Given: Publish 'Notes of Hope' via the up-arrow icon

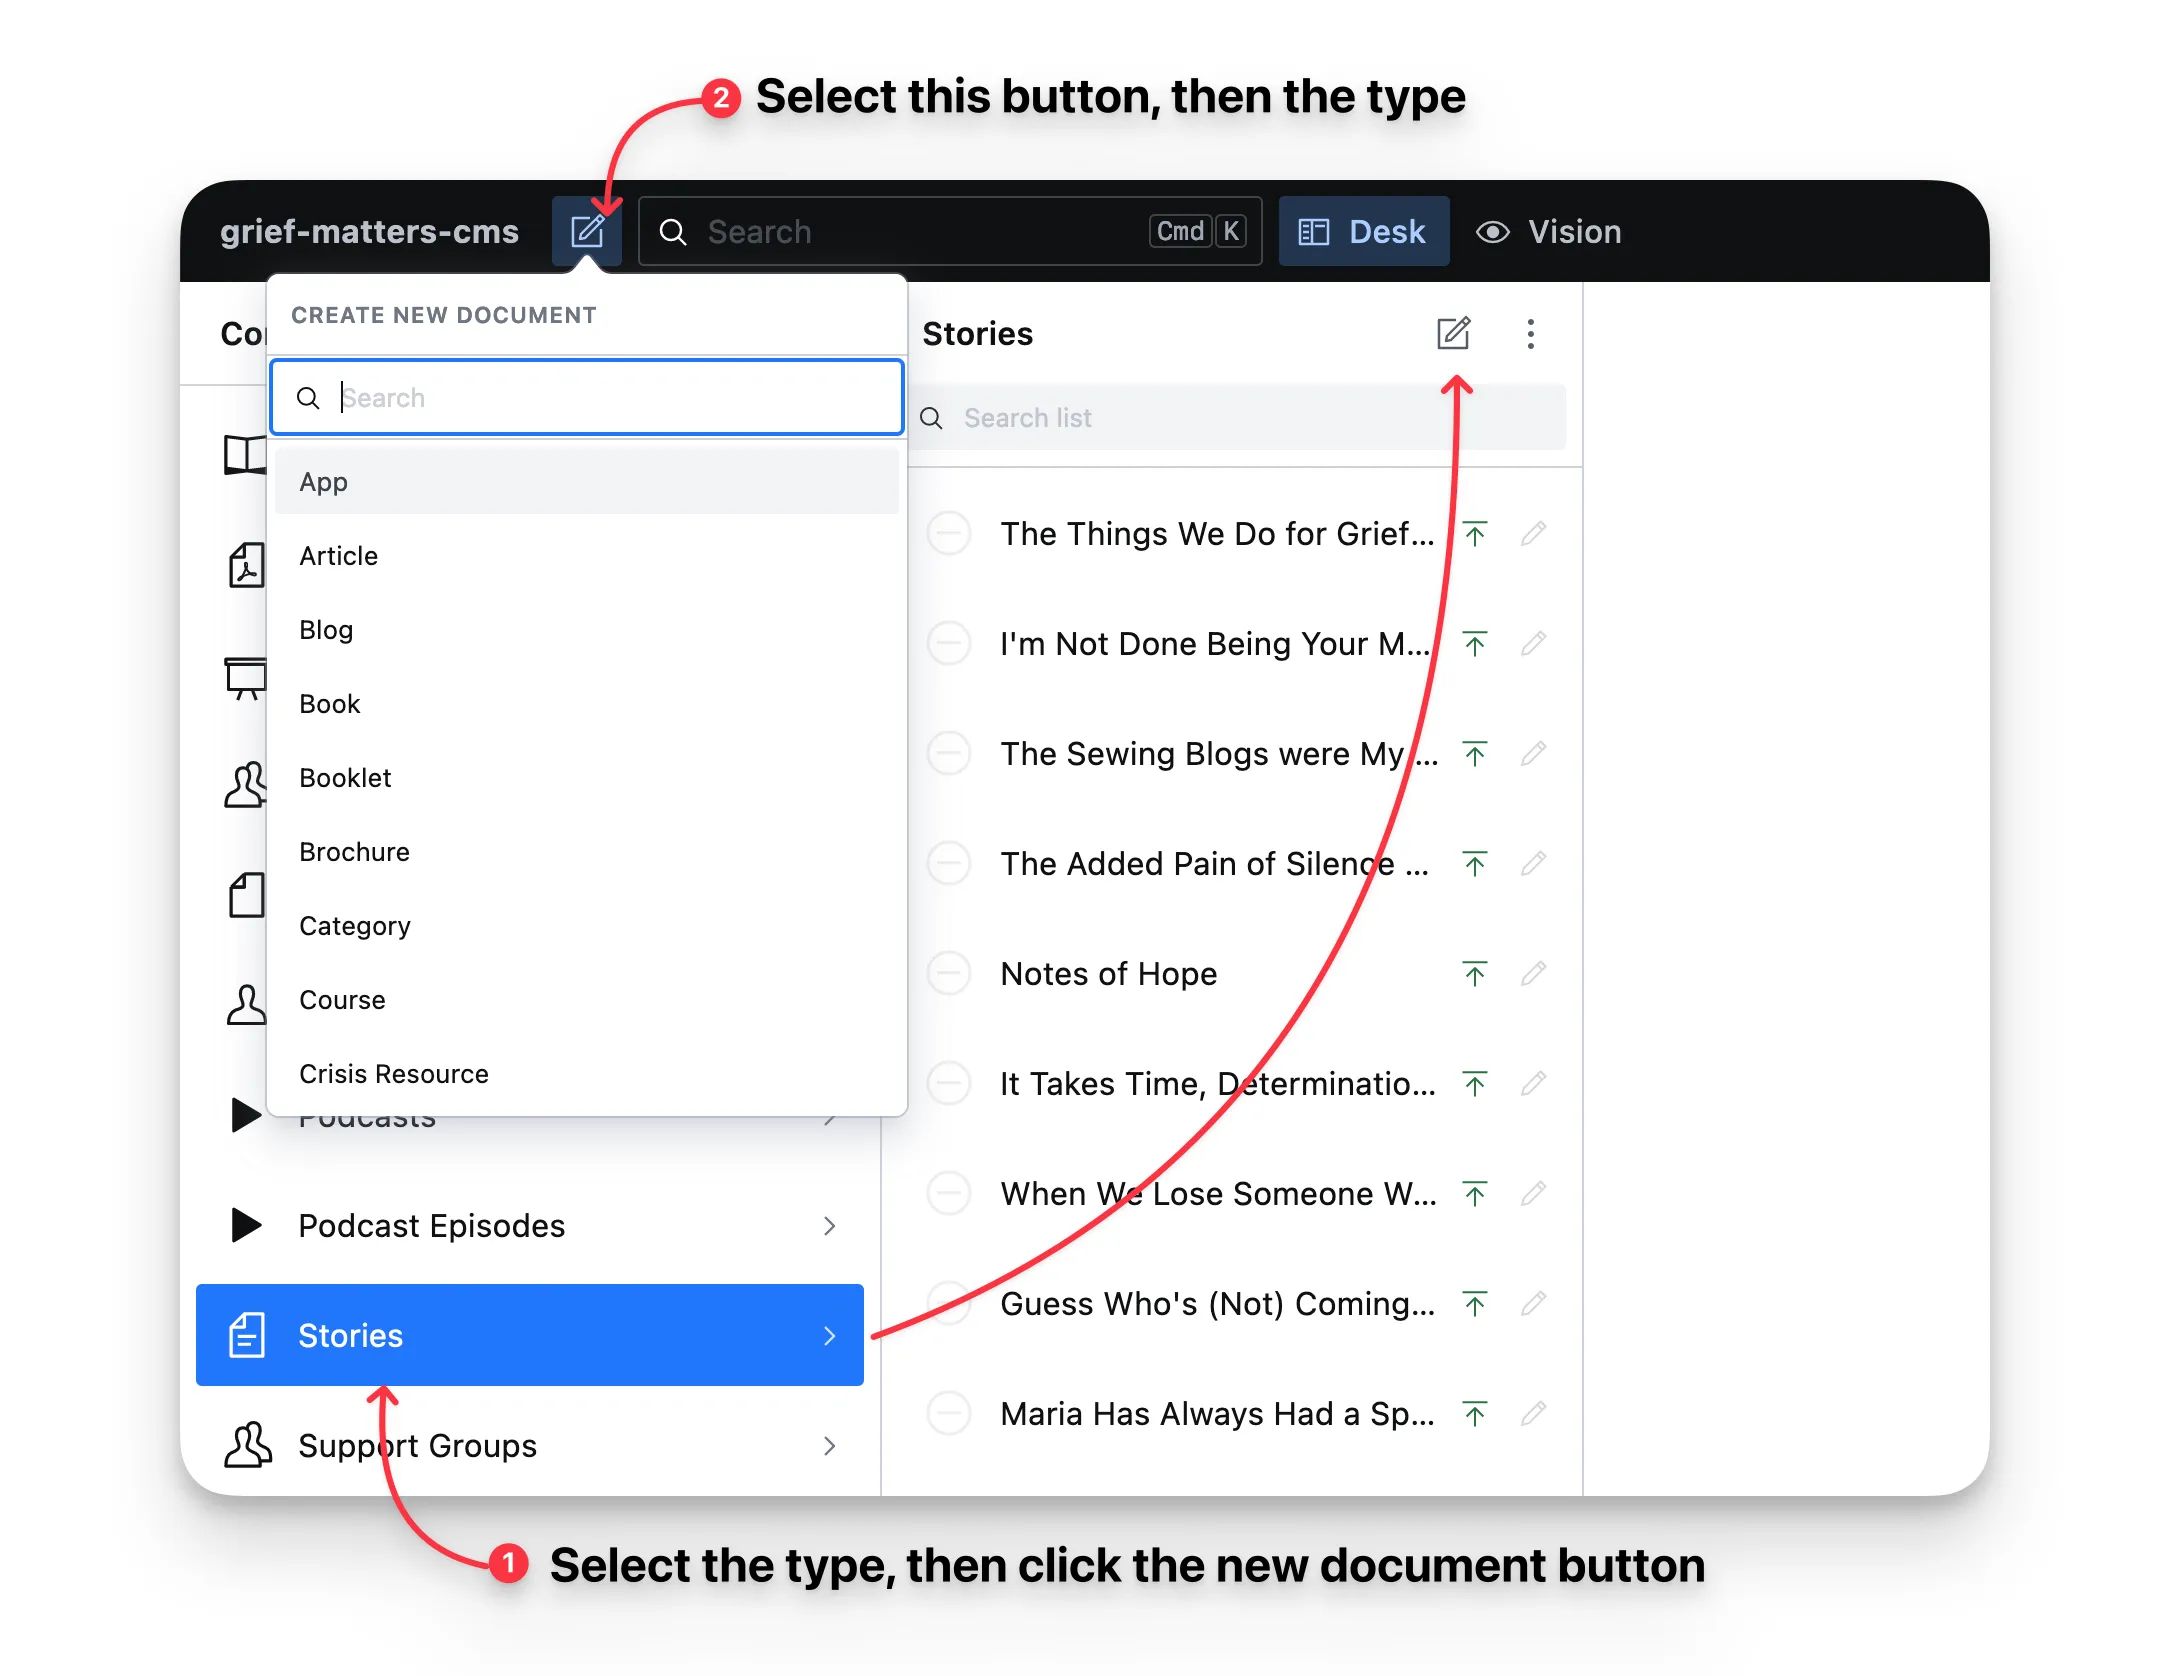Looking at the screenshot, I should pos(1474,973).
